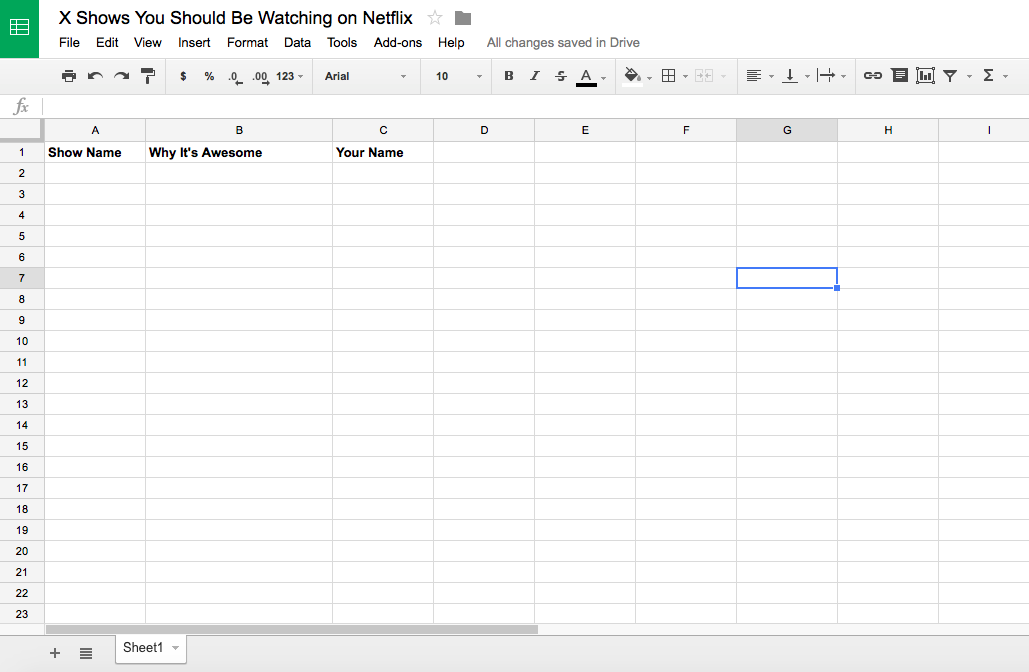1029x672 pixels.
Task: Open the File menu
Action: (x=70, y=43)
